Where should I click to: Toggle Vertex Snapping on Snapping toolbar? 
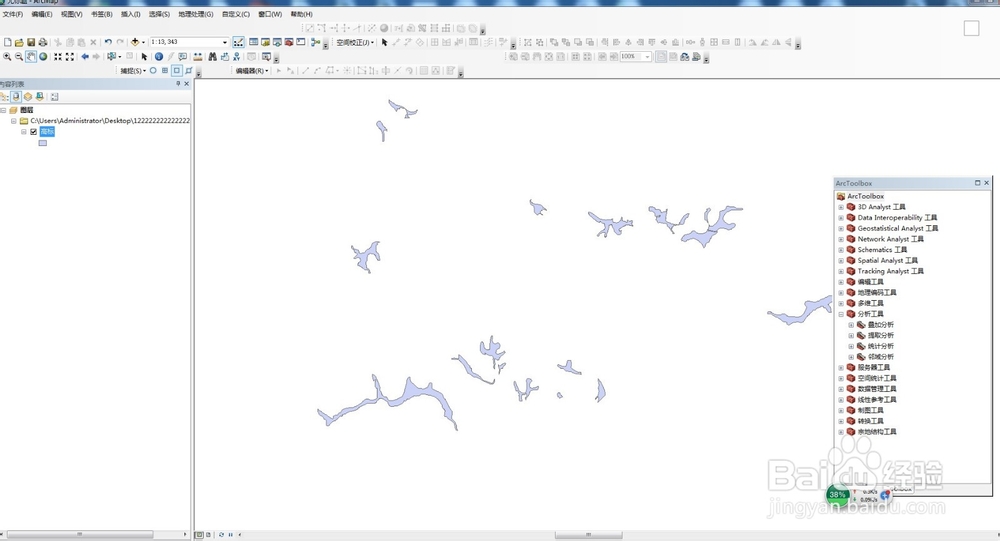pos(177,71)
